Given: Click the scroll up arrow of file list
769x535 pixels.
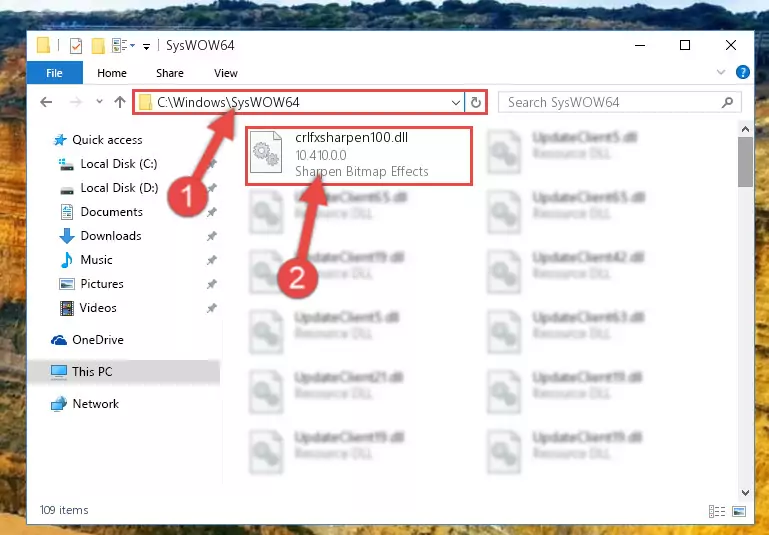Looking at the screenshot, I should (x=745, y=129).
